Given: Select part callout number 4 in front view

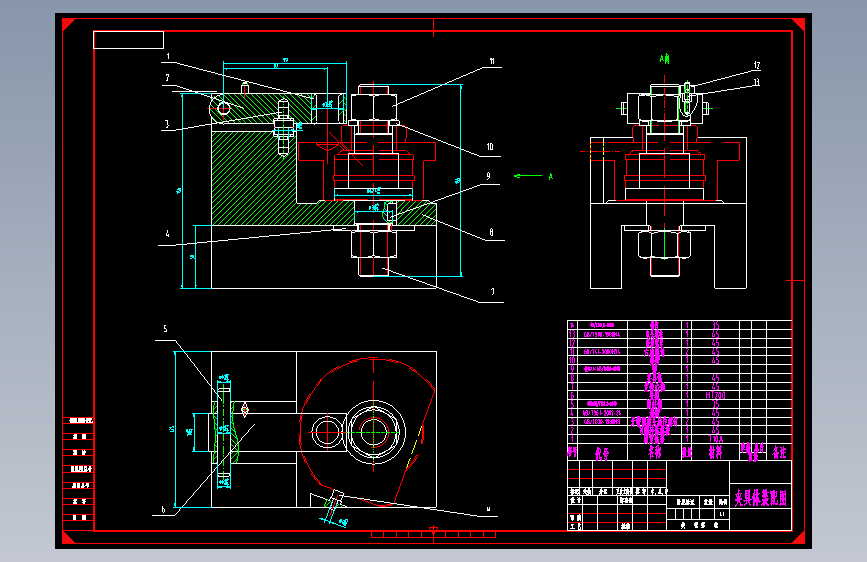Looking at the screenshot, I should click(x=168, y=234).
